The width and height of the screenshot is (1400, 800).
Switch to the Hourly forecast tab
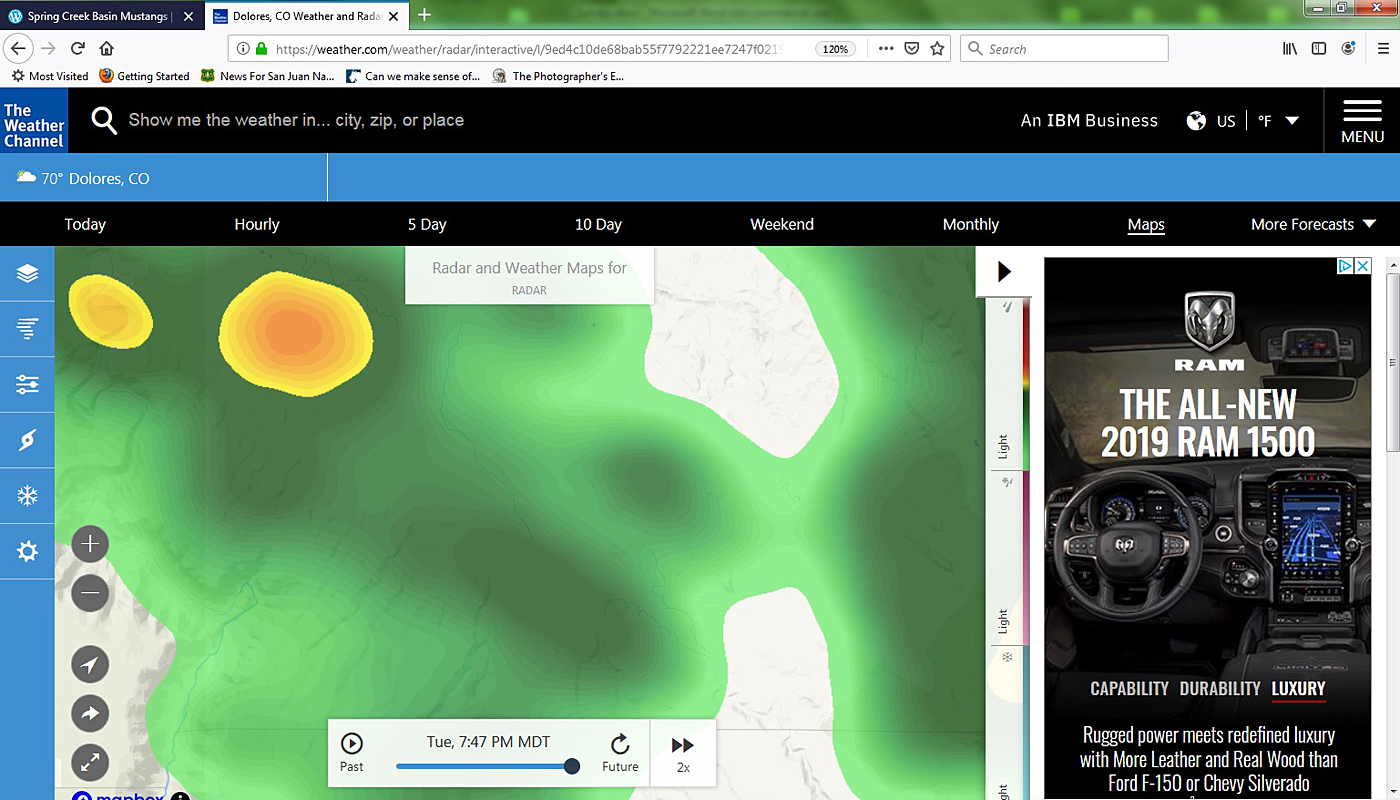257,225
